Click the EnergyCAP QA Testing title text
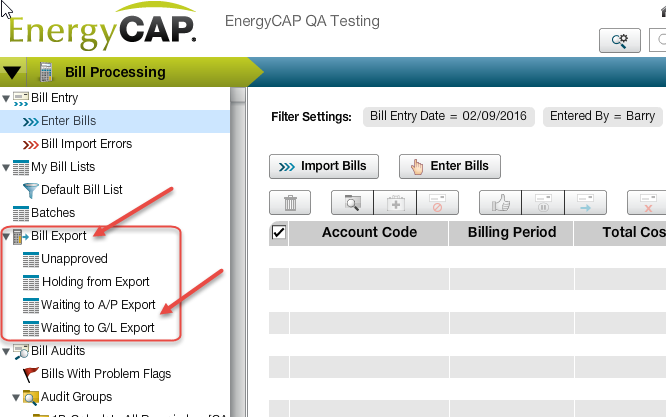Viewport: 666px width, 417px height. point(302,21)
